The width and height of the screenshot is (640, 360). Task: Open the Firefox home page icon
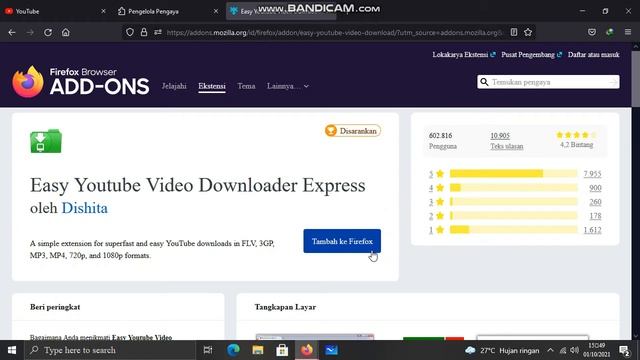(66, 32)
